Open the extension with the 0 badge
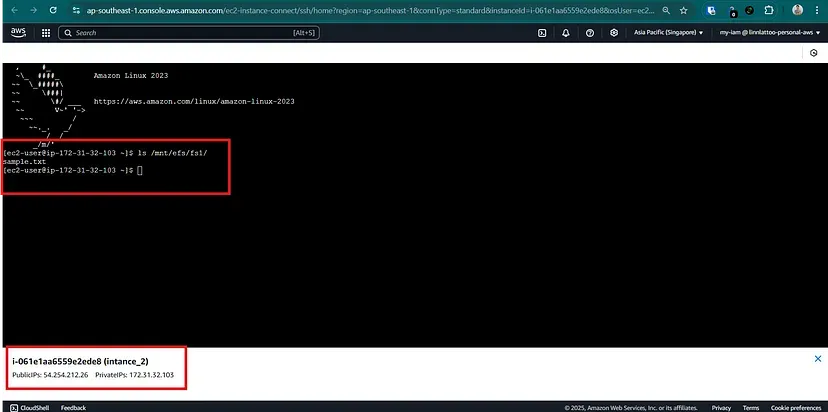The width and height of the screenshot is (828, 412). point(732,11)
